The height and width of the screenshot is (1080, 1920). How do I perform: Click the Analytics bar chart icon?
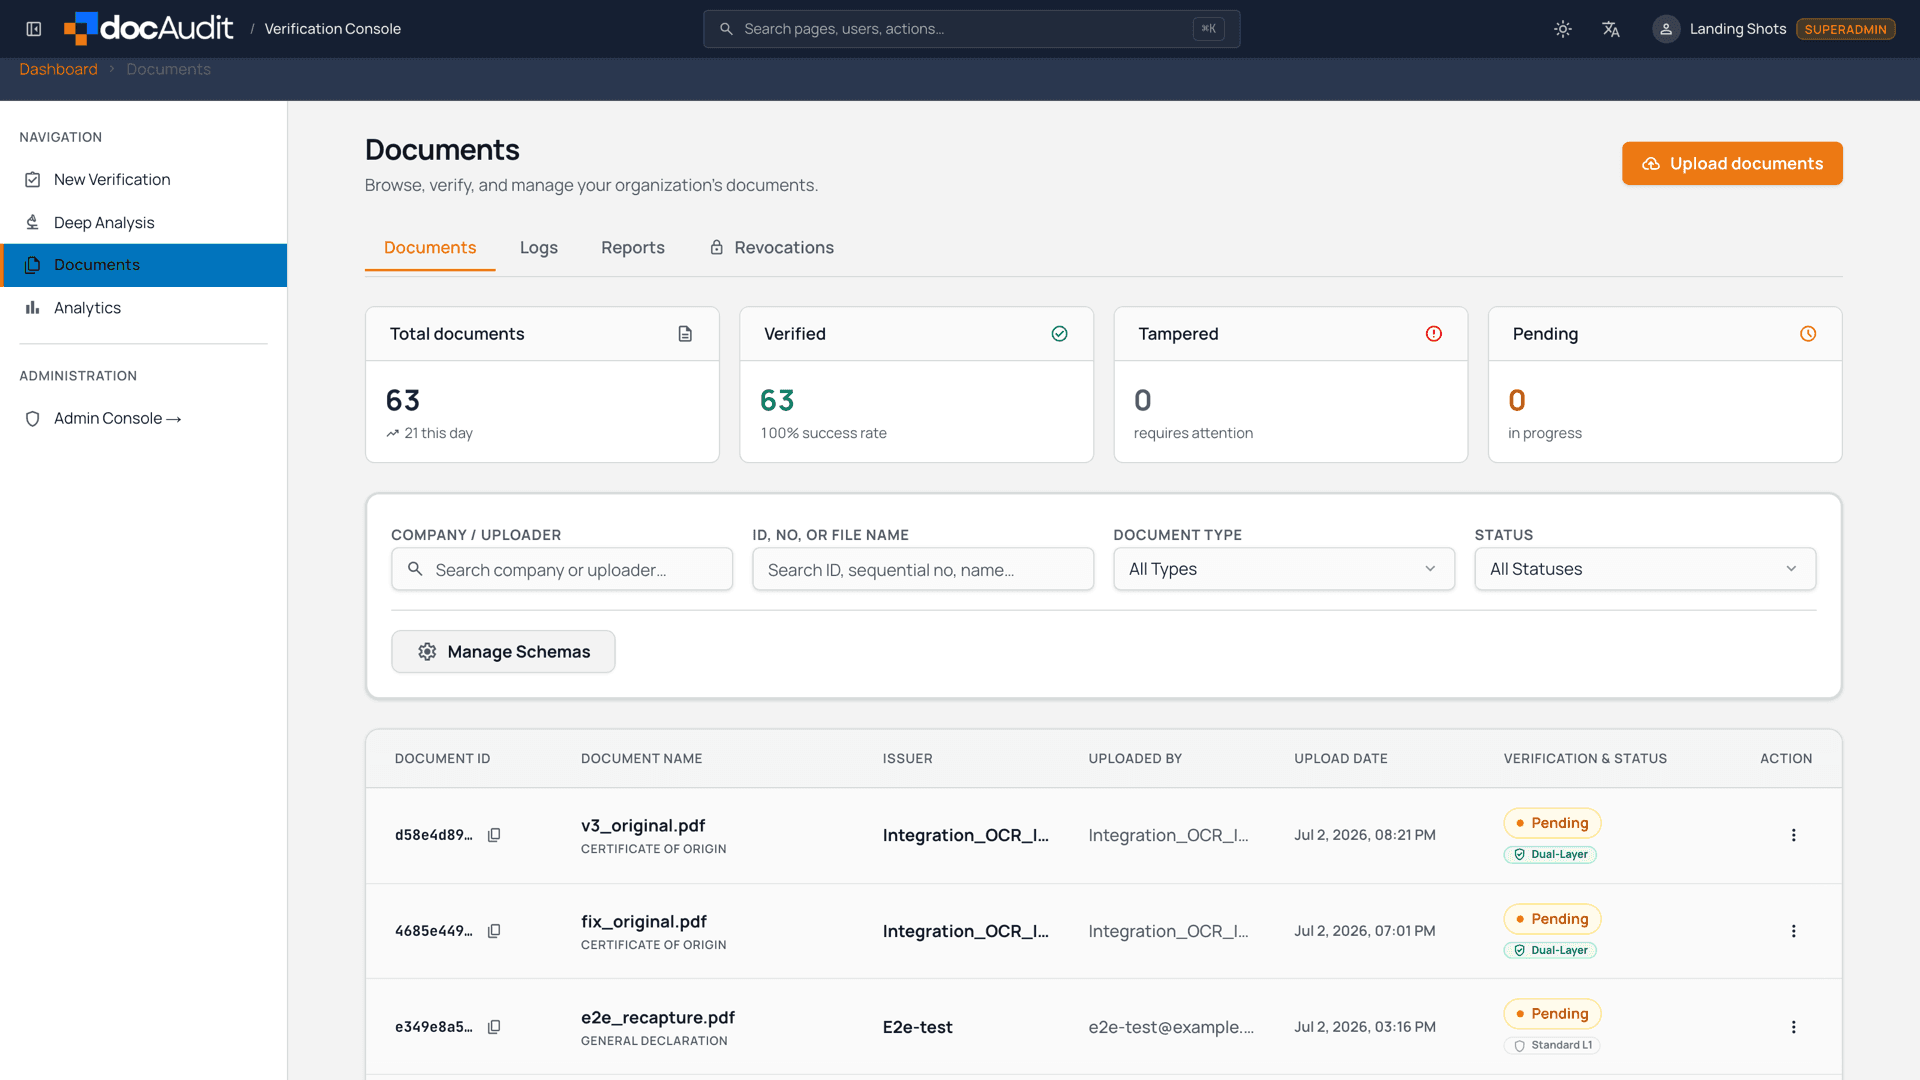tap(33, 308)
